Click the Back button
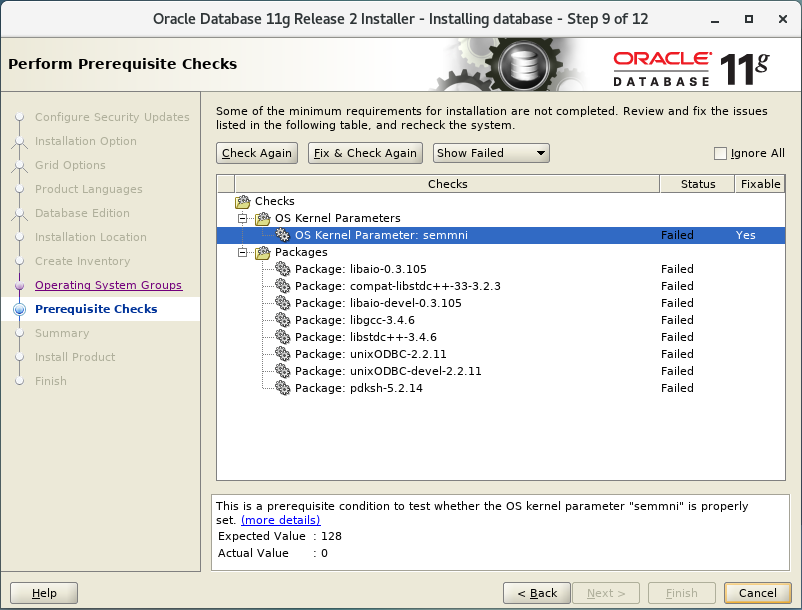Image resolution: width=802 pixels, height=610 pixels. 537,593
